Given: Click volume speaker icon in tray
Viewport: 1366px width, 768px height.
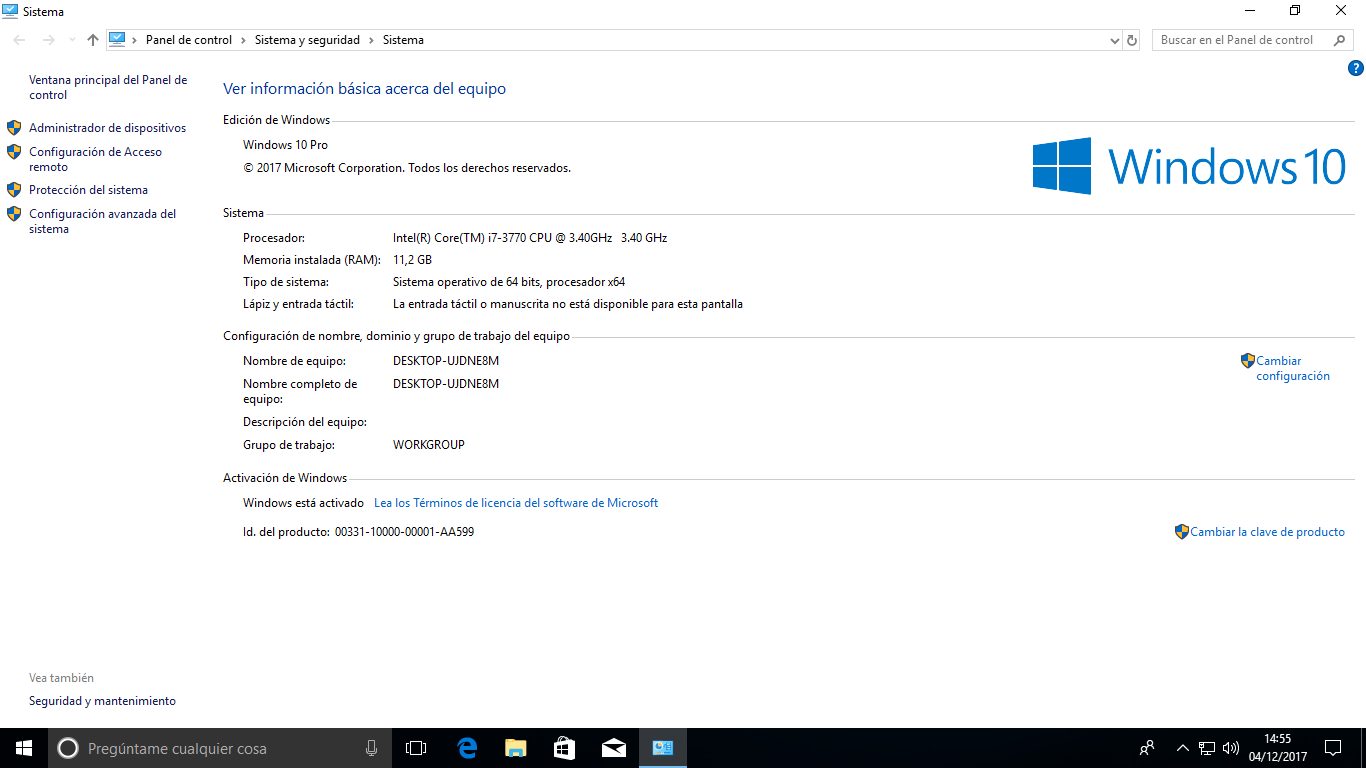Looking at the screenshot, I should (x=1231, y=748).
